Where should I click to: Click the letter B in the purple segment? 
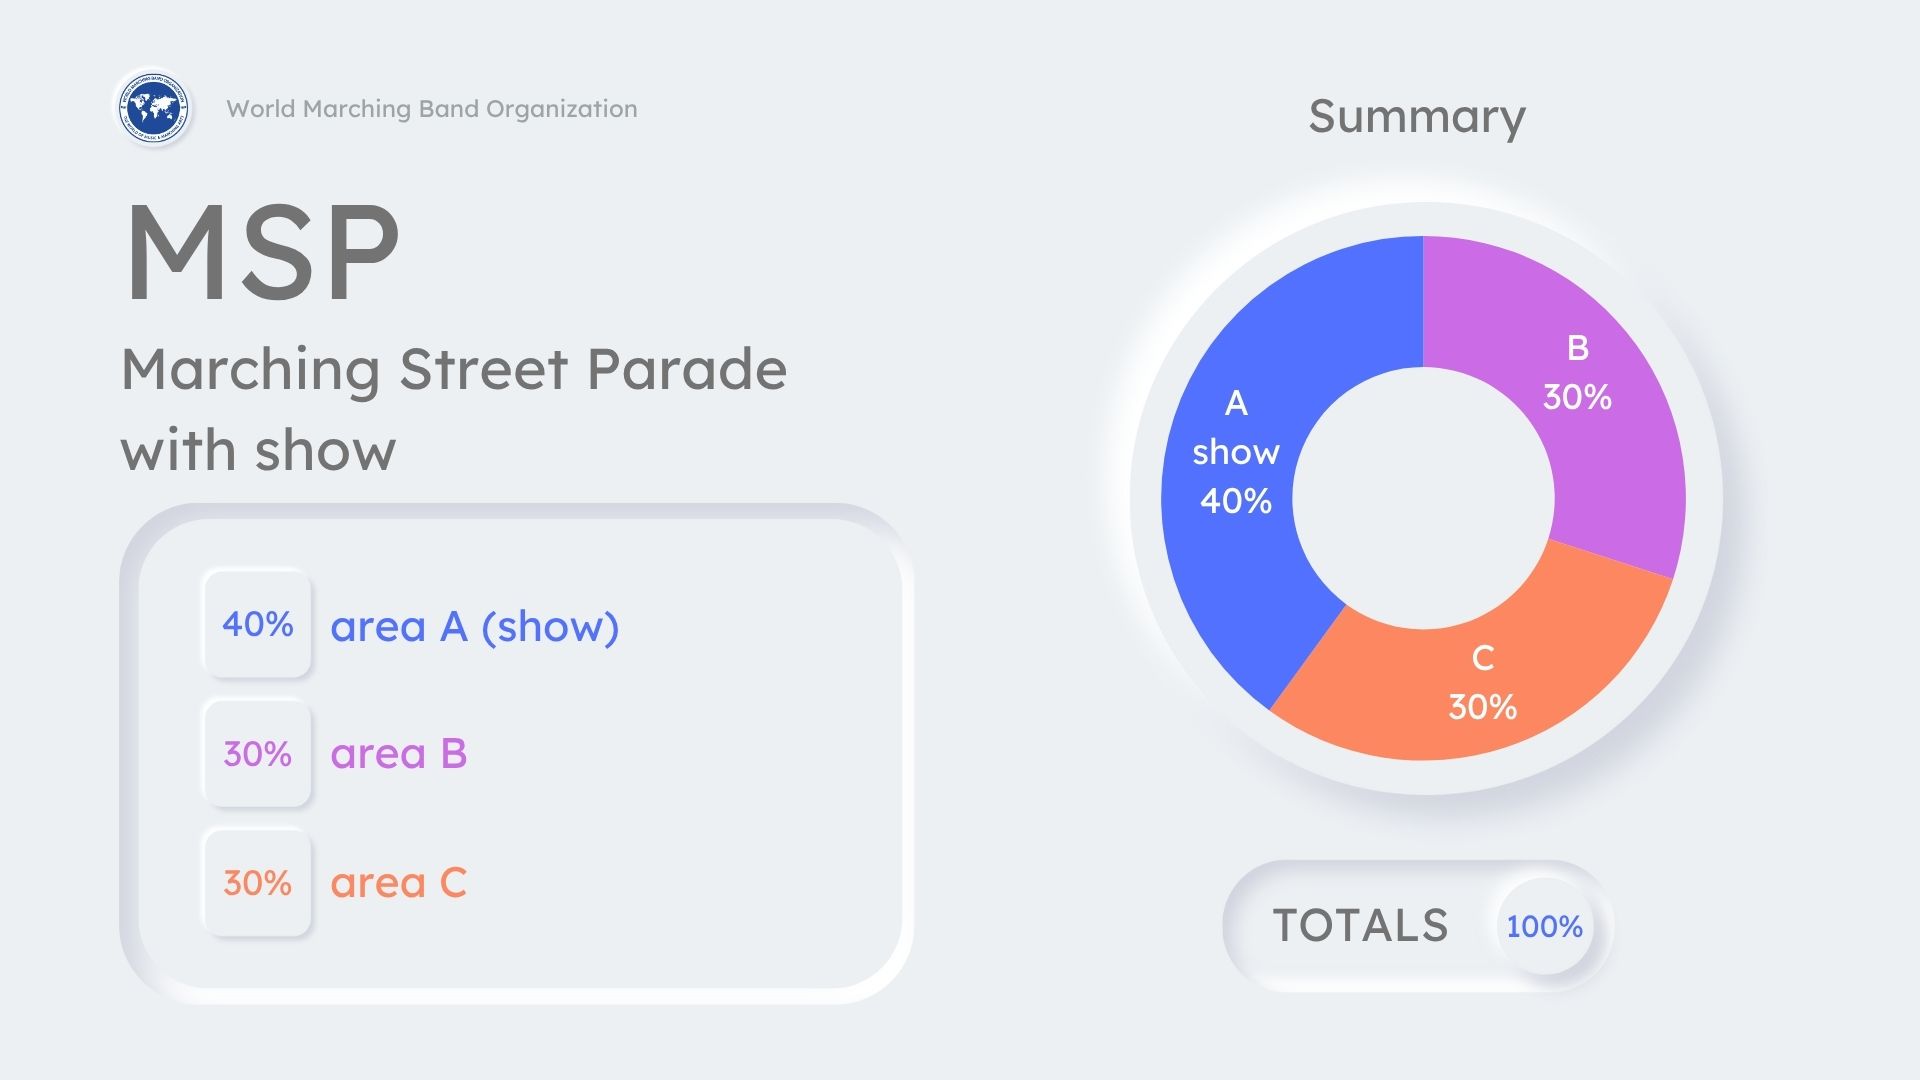point(1577,348)
